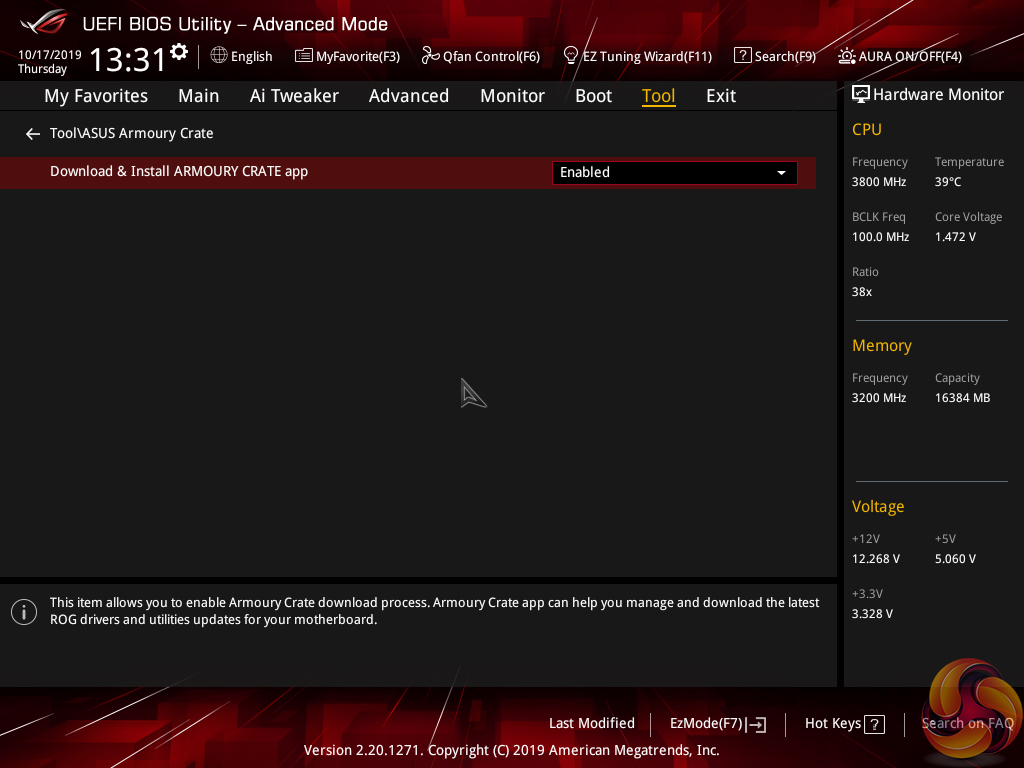The height and width of the screenshot is (768, 1024).
Task: Open the My Favorites tab
Action: pyautogui.click(x=96, y=96)
